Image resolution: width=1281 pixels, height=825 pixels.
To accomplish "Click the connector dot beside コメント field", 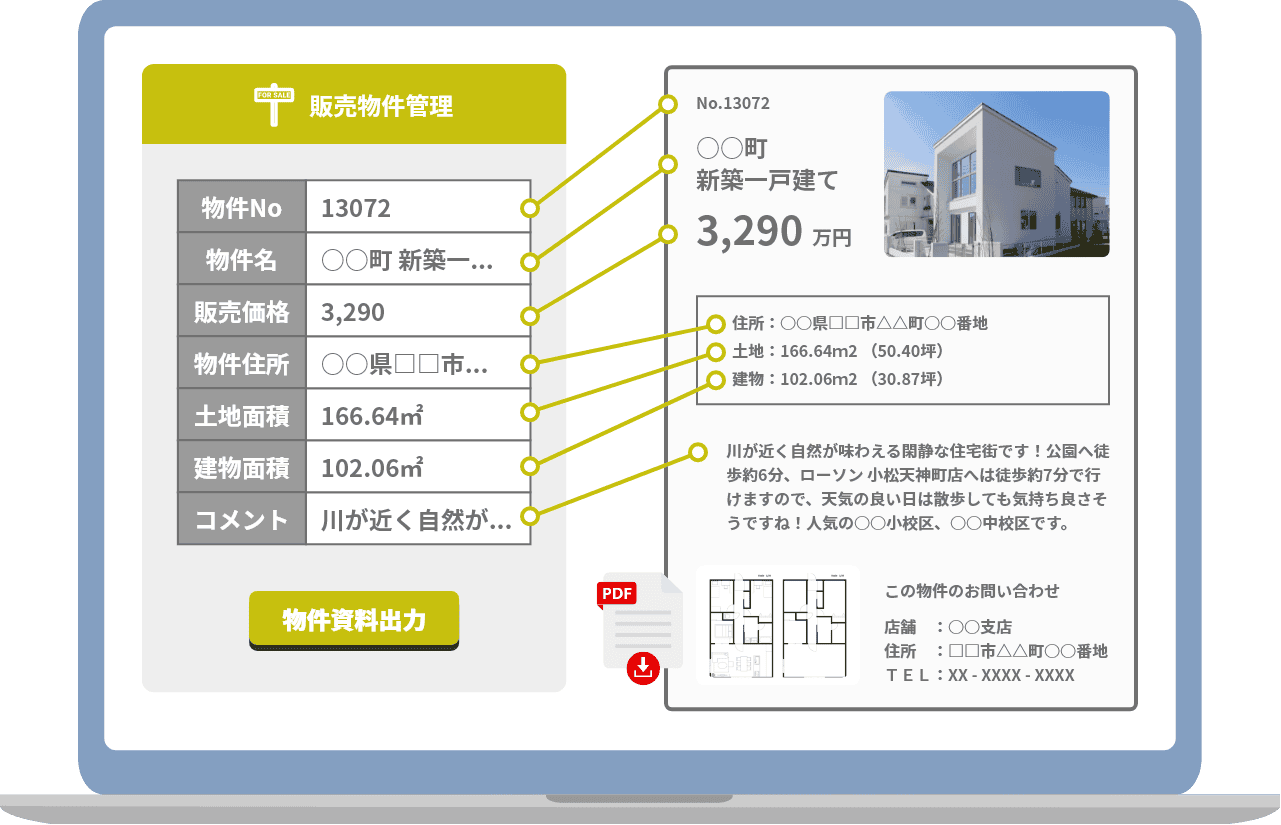I will click(x=530, y=517).
